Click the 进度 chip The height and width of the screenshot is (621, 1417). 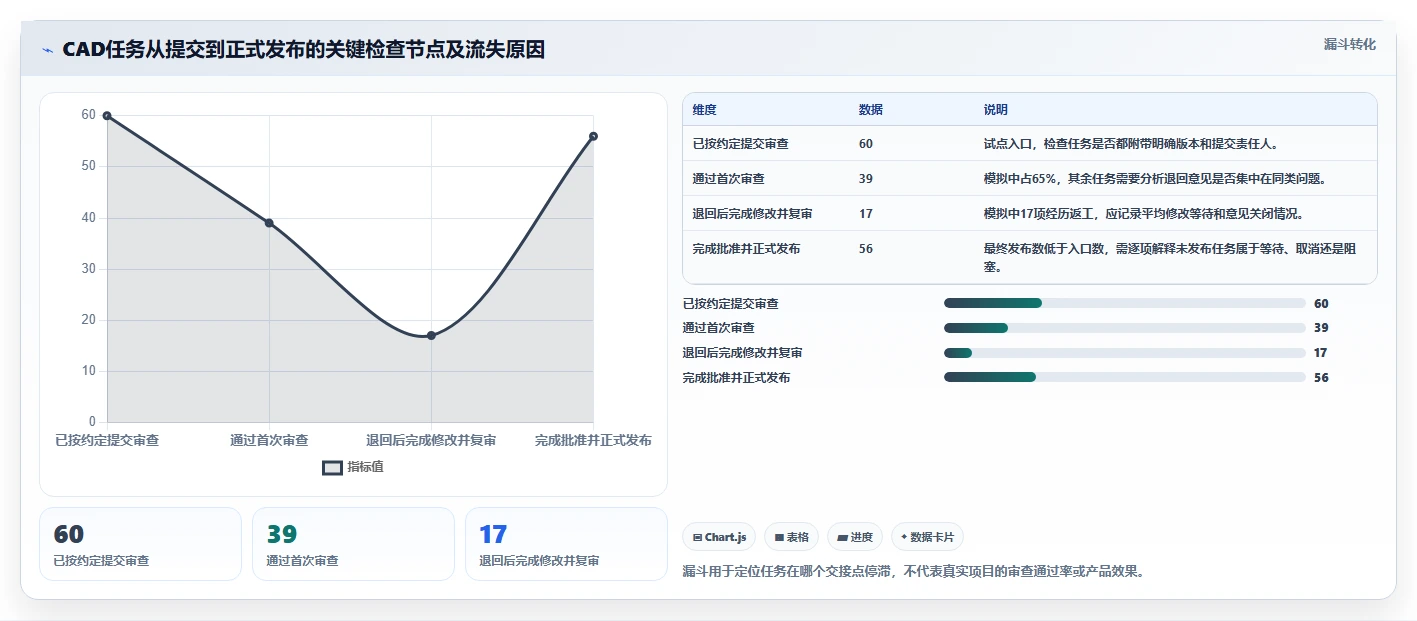pyautogui.click(x=855, y=537)
